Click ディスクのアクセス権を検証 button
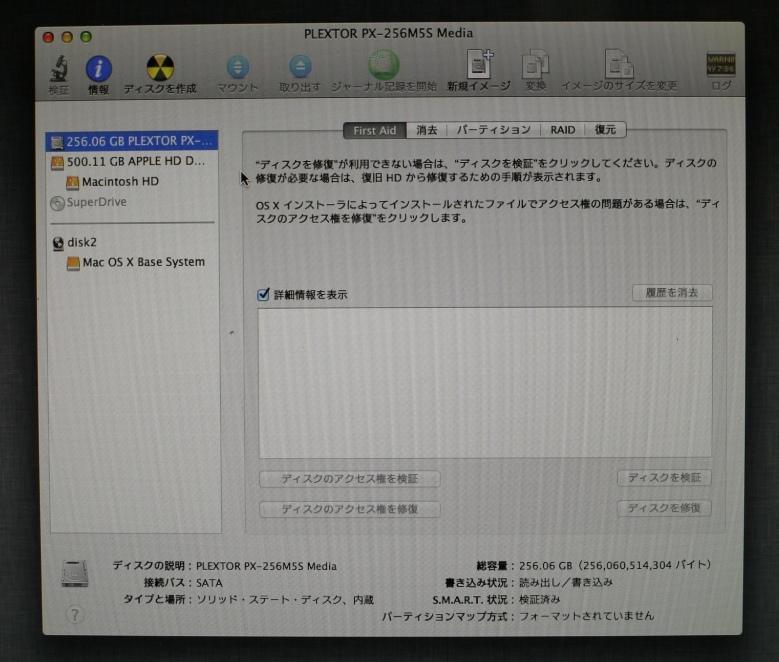779x662 pixels. click(349, 479)
